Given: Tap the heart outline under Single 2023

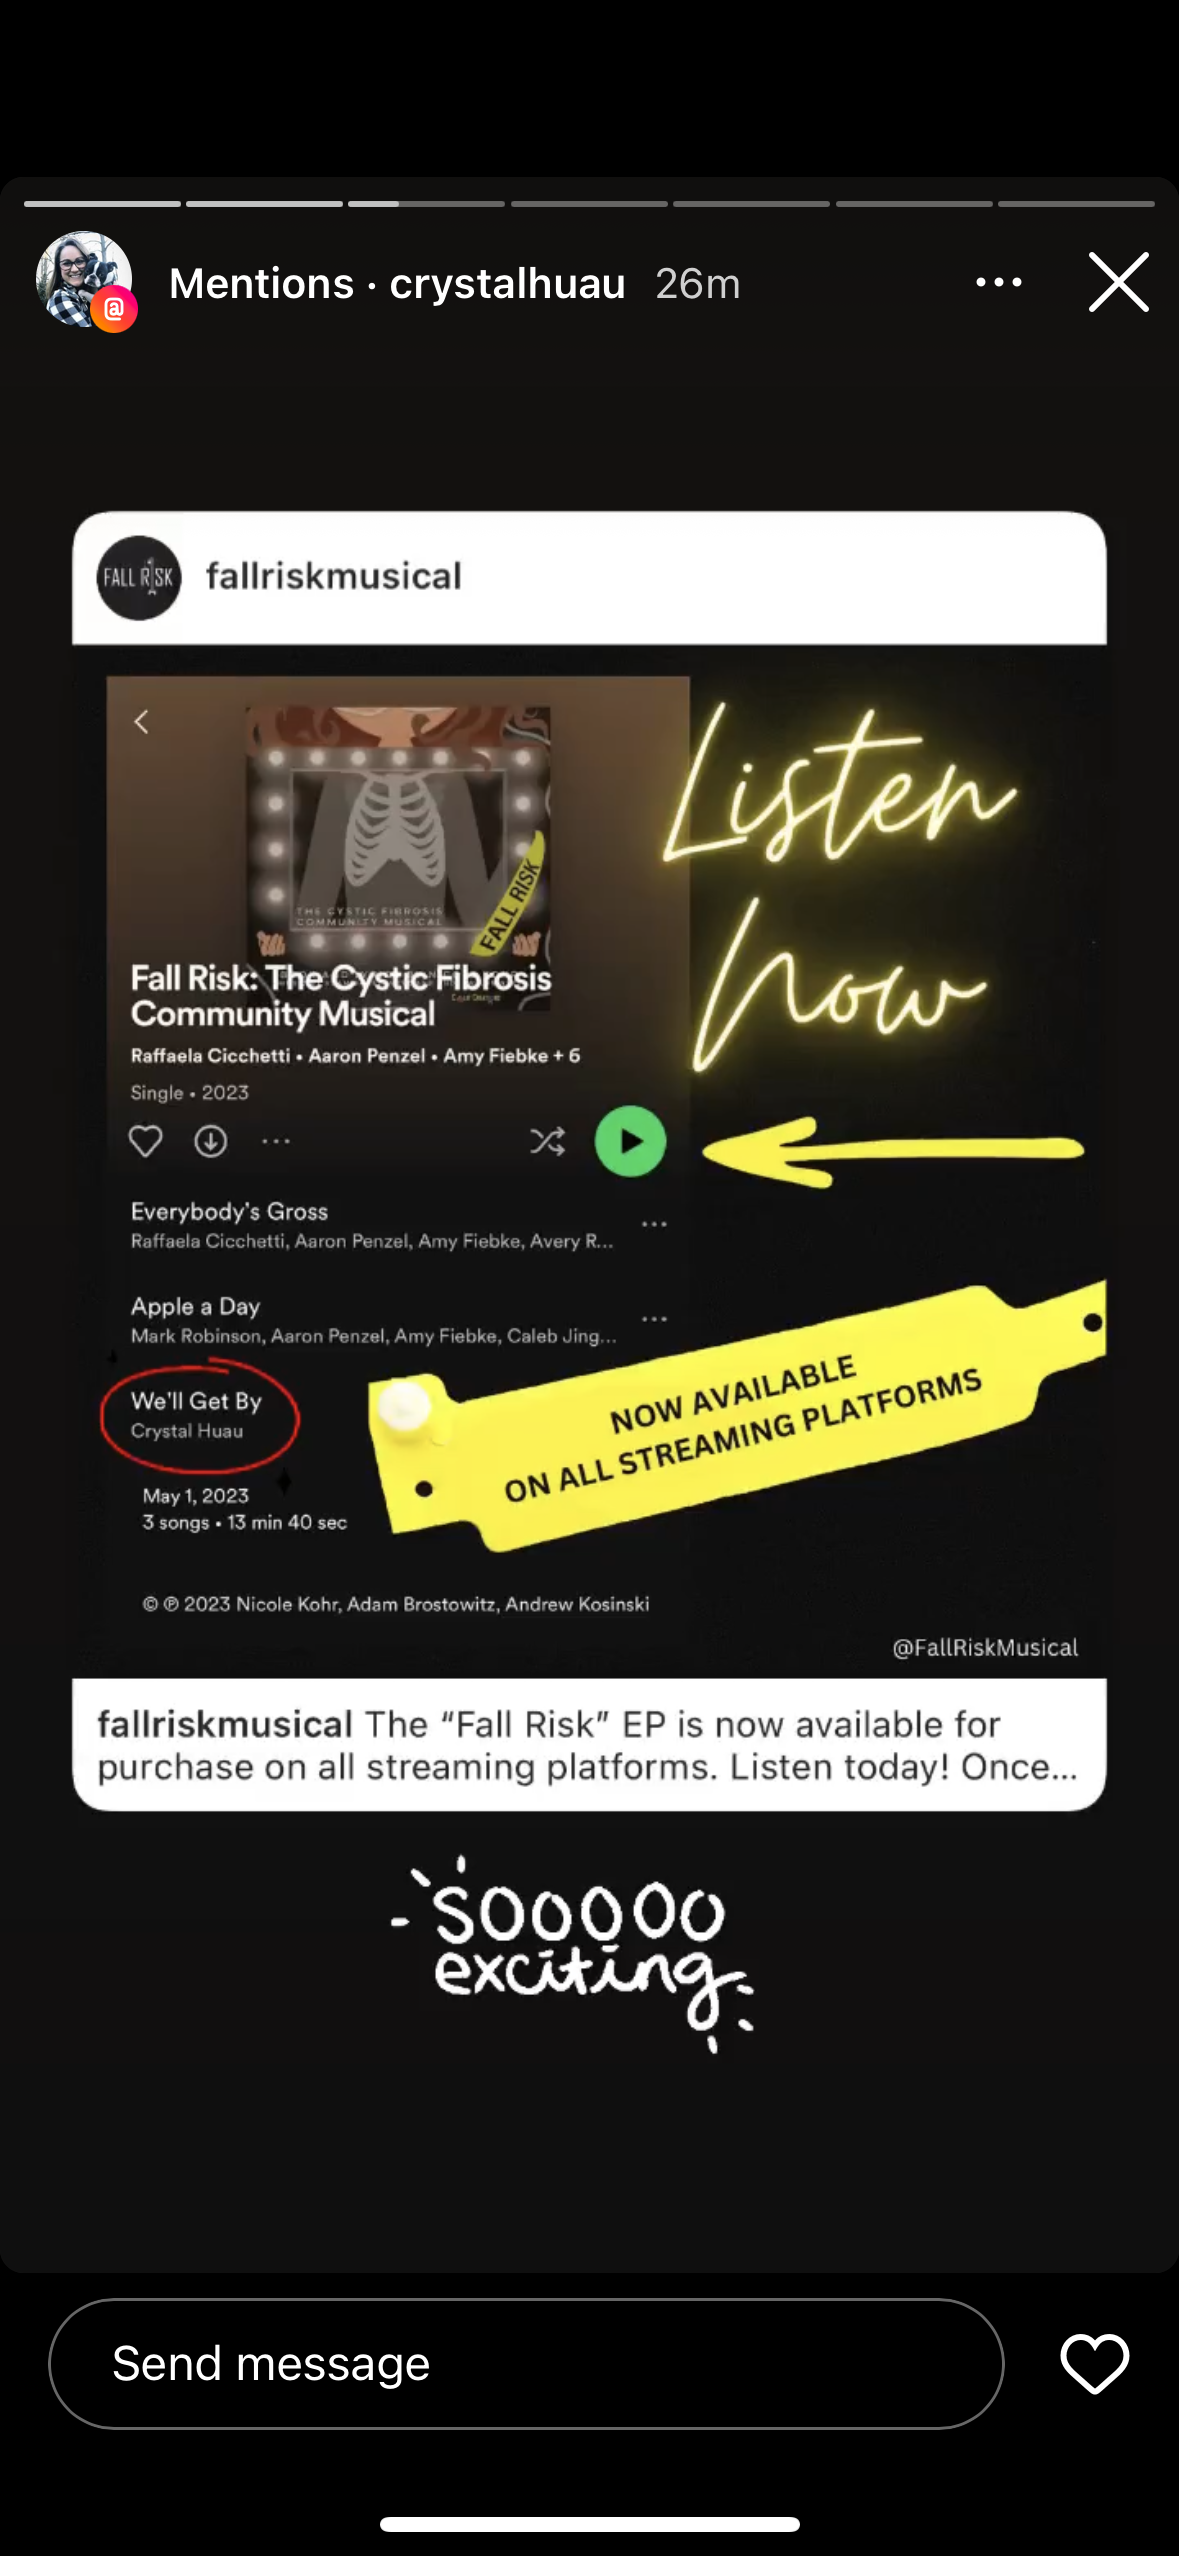Looking at the screenshot, I should pos(146,1141).
